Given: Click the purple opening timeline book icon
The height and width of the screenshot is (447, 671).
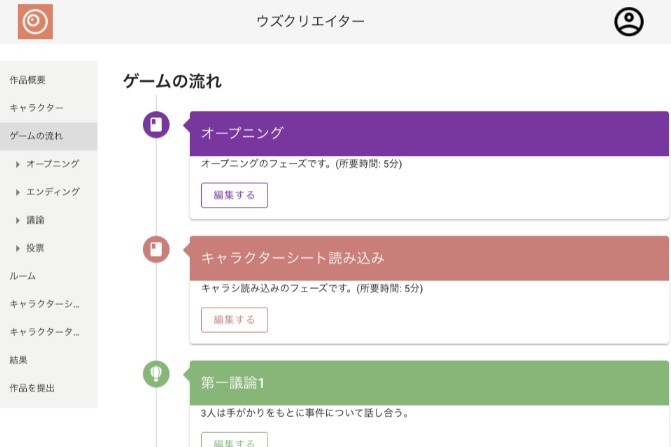Looking at the screenshot, I should [x=156, y=125].
